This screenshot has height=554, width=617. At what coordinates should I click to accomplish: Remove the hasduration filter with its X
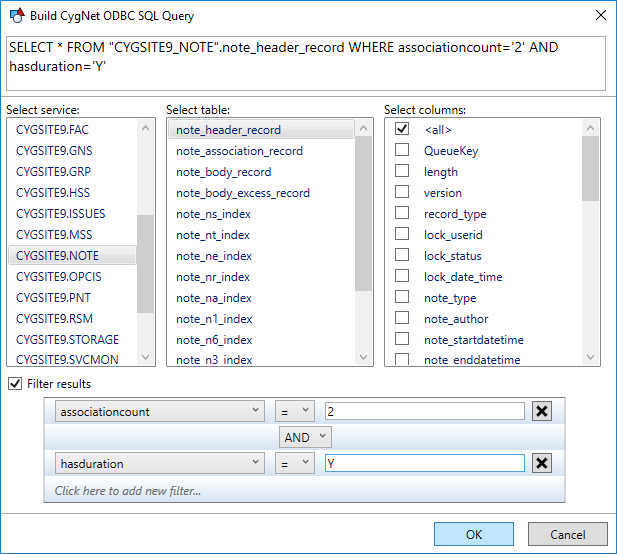[541, 463]
